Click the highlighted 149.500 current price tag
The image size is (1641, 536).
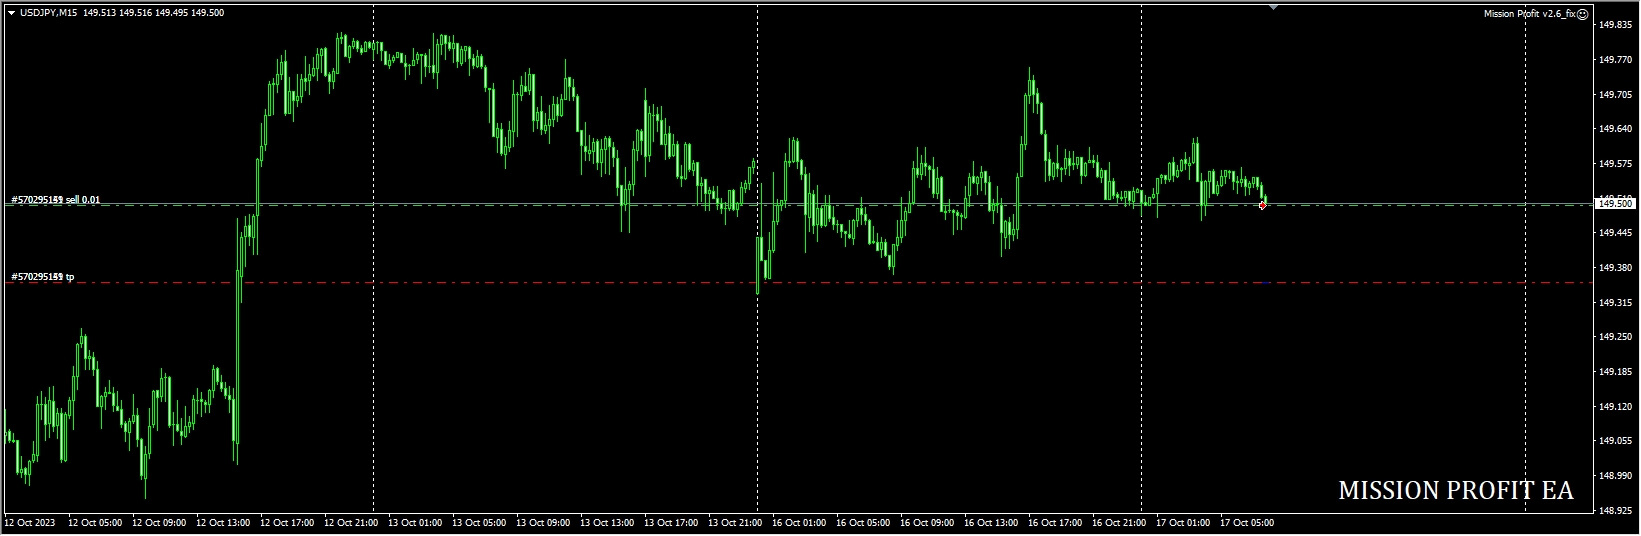point(1615,203)
